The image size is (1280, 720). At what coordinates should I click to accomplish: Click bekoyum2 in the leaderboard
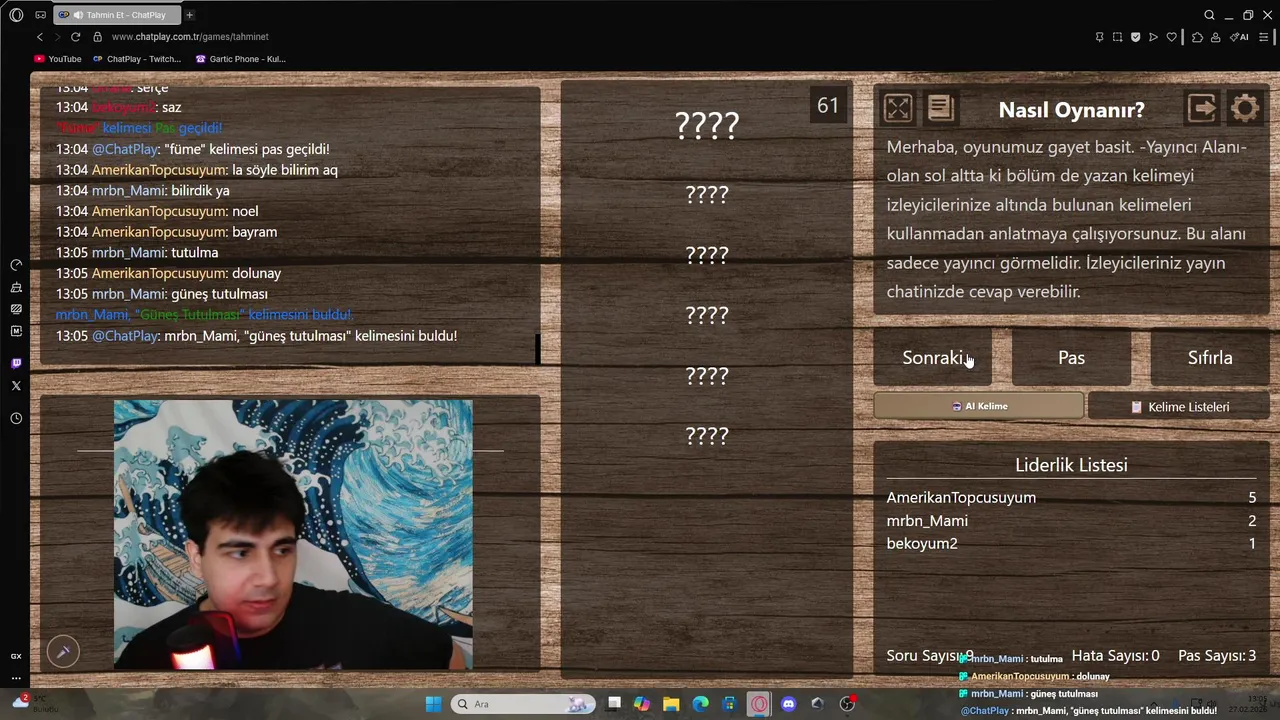(x=922, y=544)
